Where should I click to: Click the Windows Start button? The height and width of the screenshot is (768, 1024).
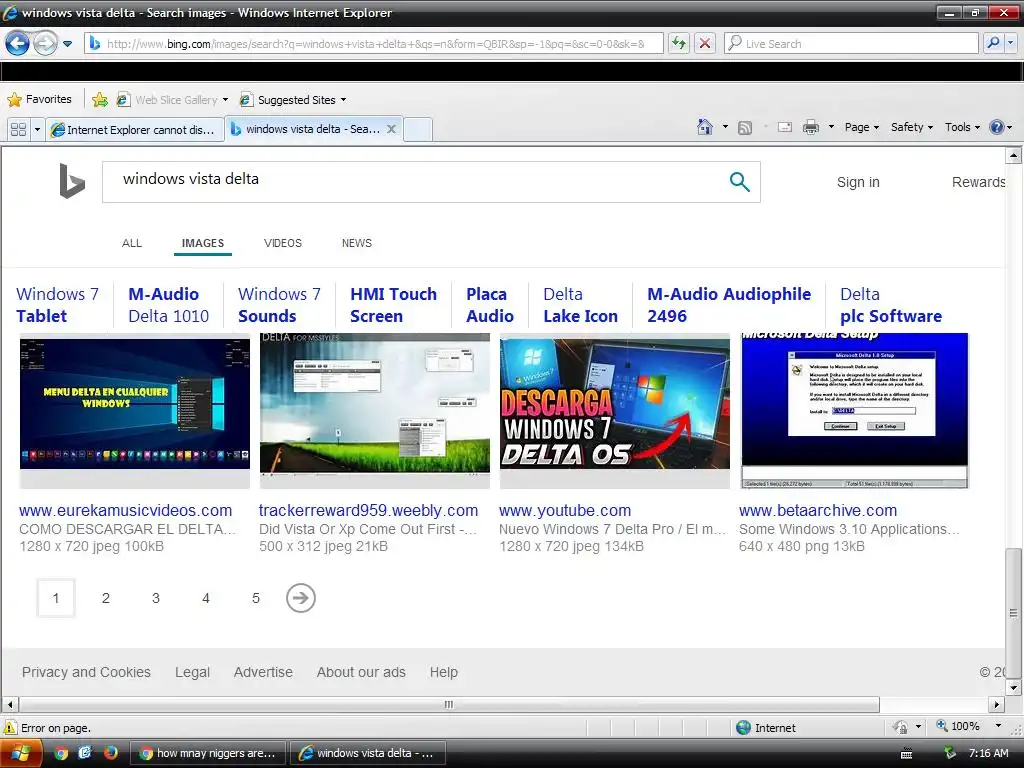click(x=20, y=753)
